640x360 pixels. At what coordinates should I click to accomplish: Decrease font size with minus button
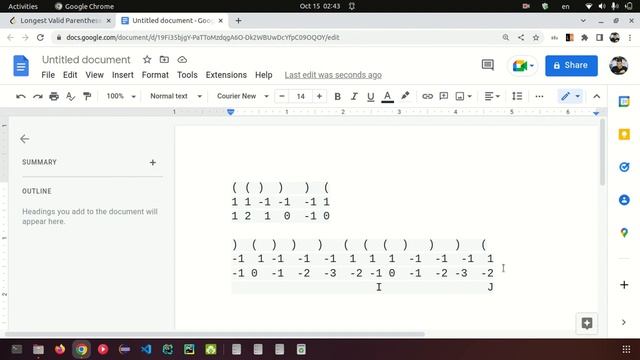coord(282,96)
